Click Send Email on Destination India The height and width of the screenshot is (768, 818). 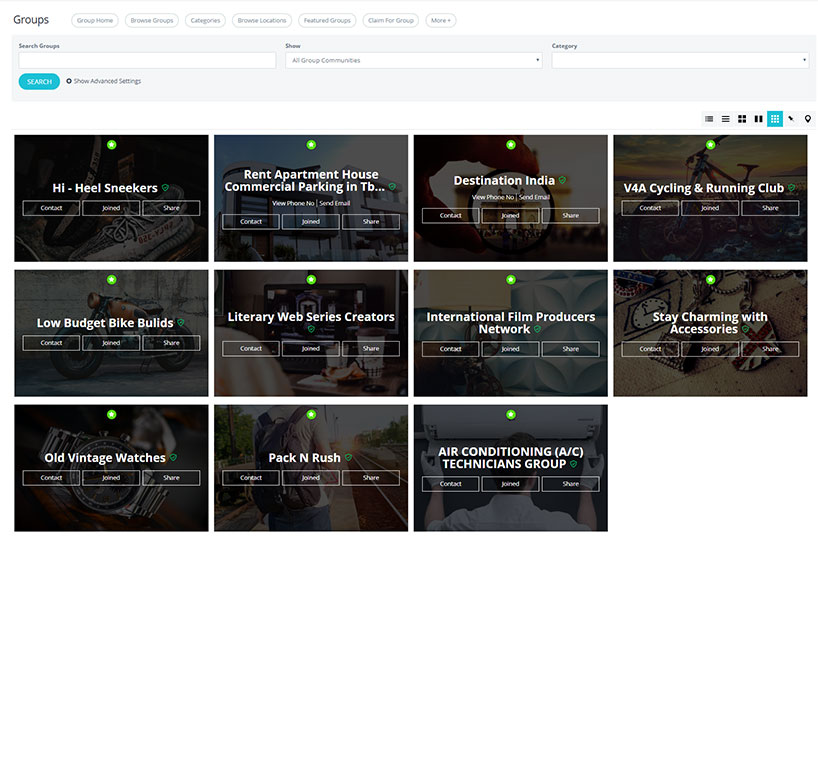535,198
